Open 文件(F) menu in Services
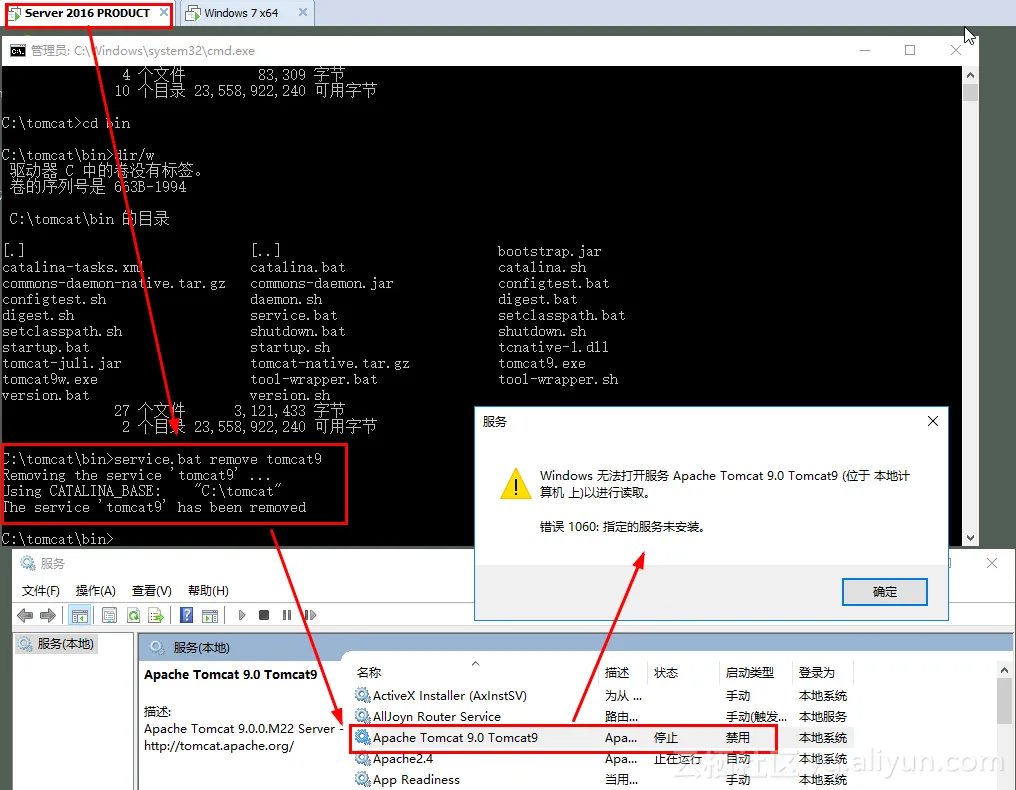Image resolution: width=1016 pixels, height=790 pixels. (x=41, y=590)
